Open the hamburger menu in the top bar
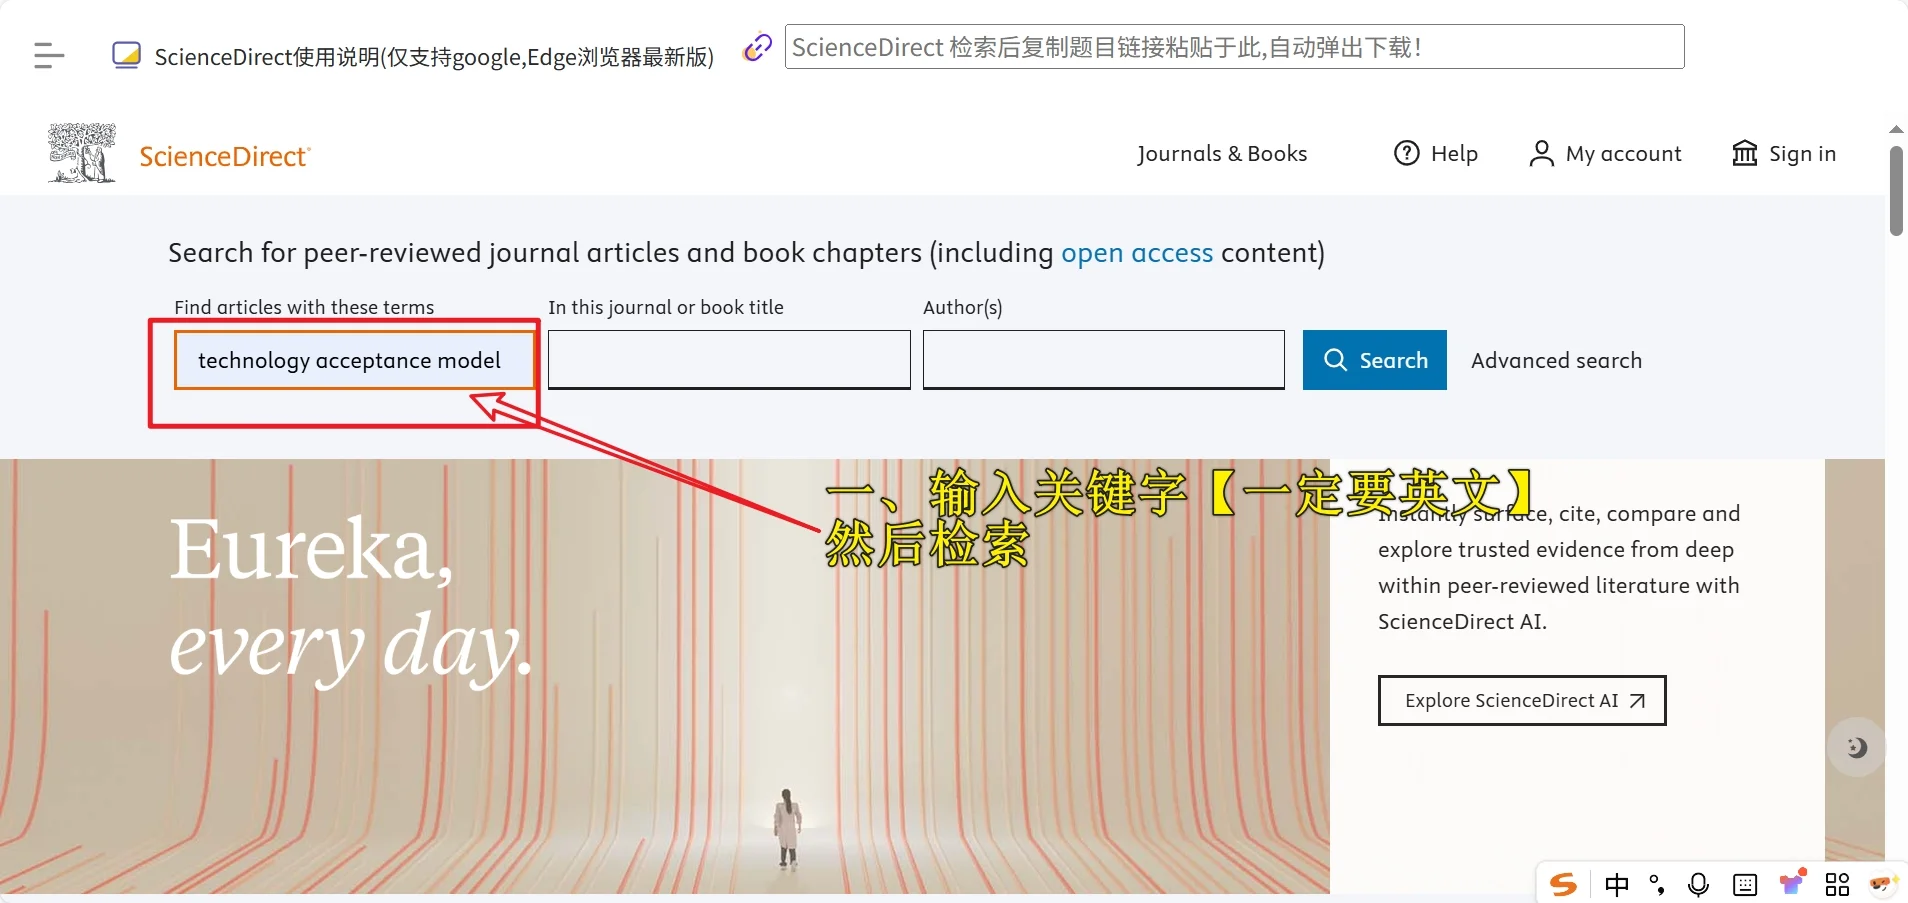 click(x=48, y=55)
